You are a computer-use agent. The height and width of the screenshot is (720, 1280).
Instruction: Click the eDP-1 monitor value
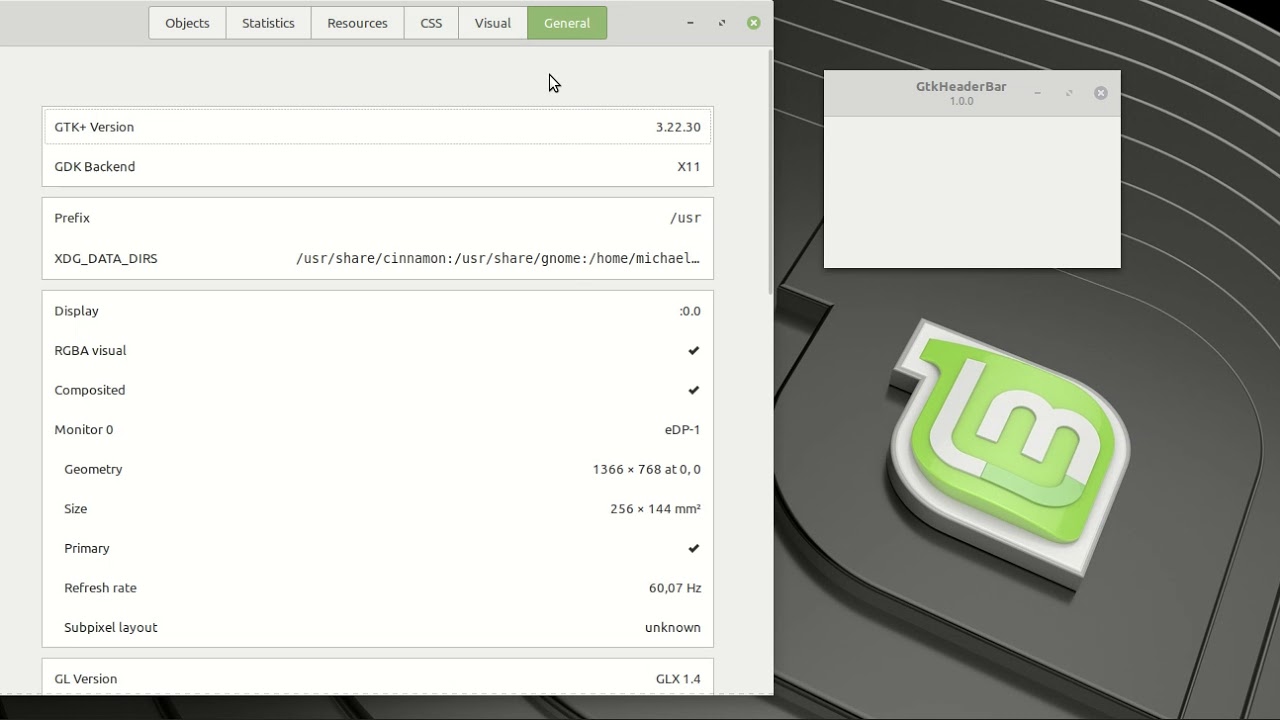pos(683,430)
